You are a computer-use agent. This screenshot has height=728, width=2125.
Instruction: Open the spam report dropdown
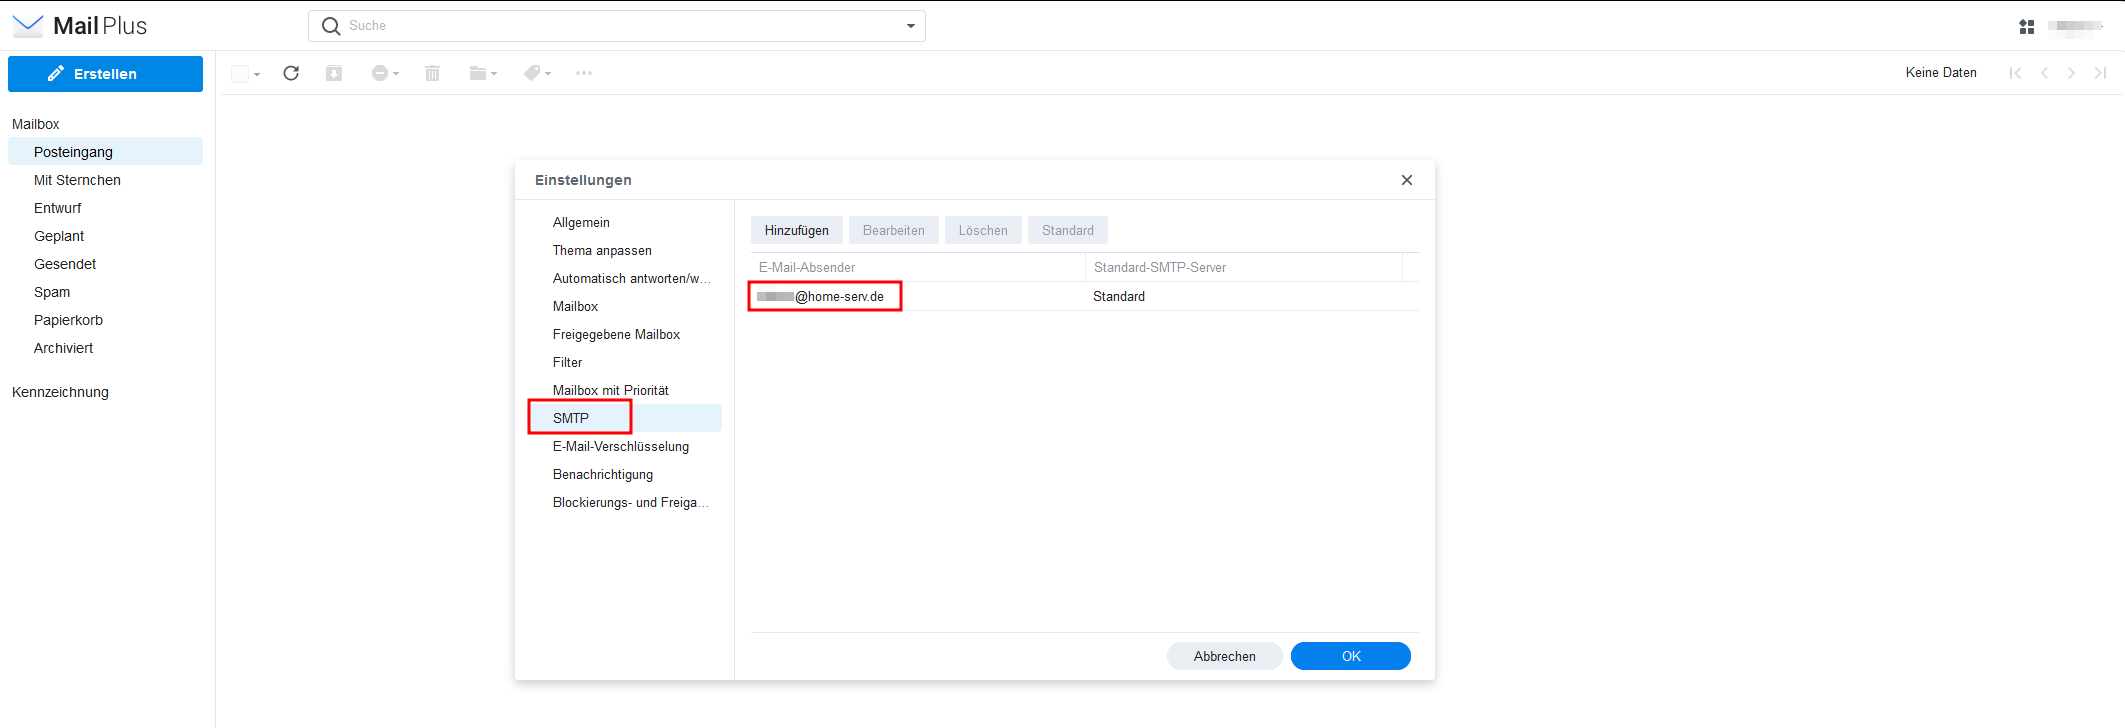[x=385, y=73]
